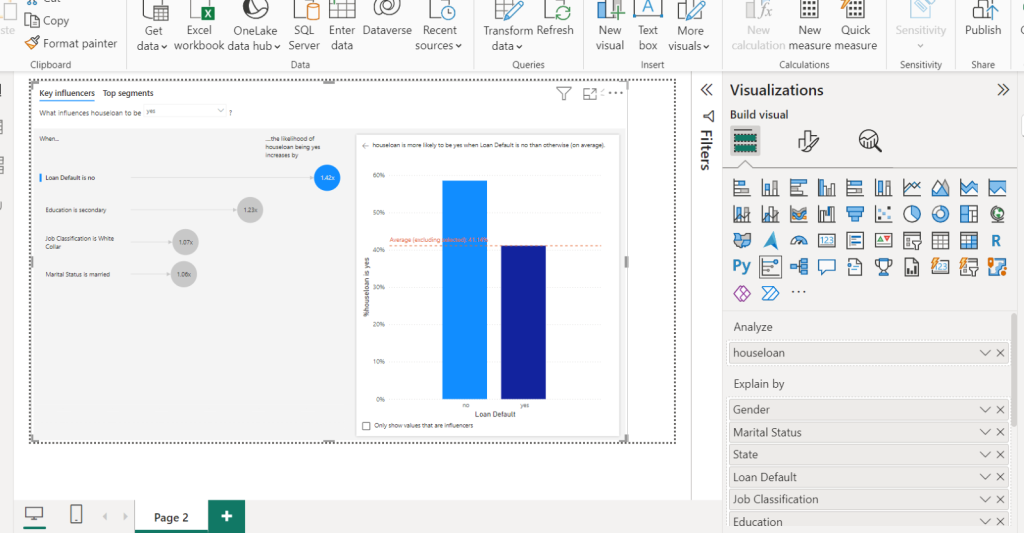Check Only show values that are influencers
This screenshot has height=533, width=1024.
(366, 426)
